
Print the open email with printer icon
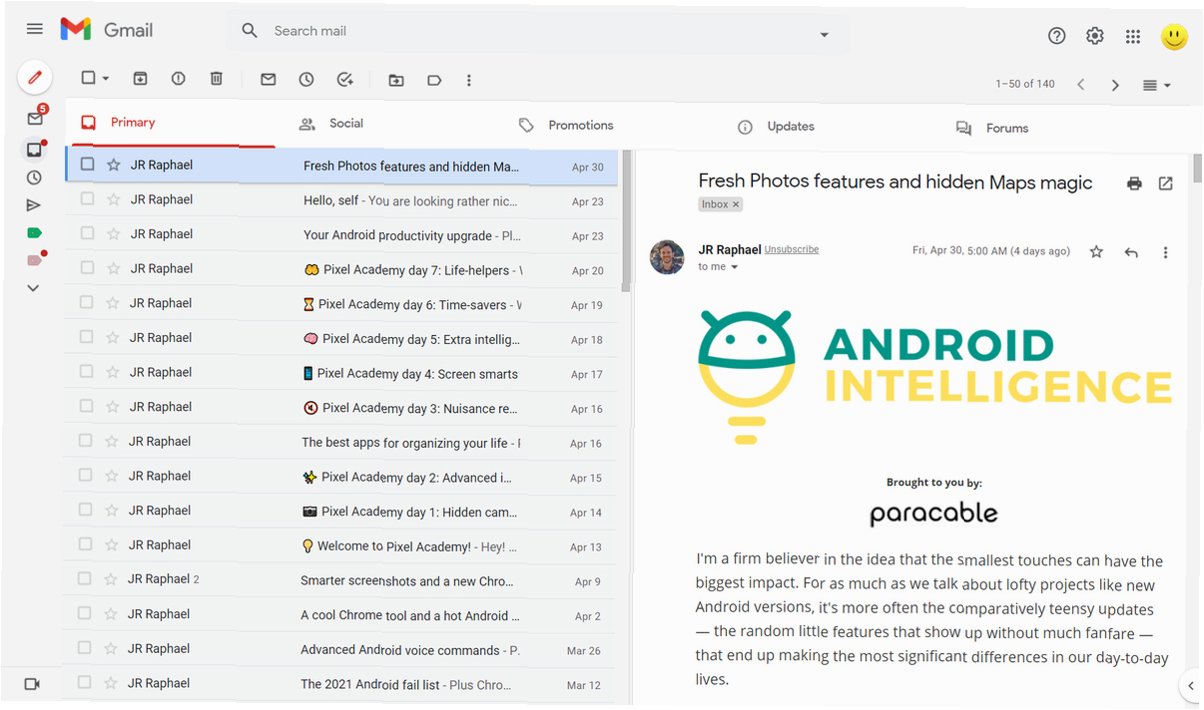tap(1134, 183)
